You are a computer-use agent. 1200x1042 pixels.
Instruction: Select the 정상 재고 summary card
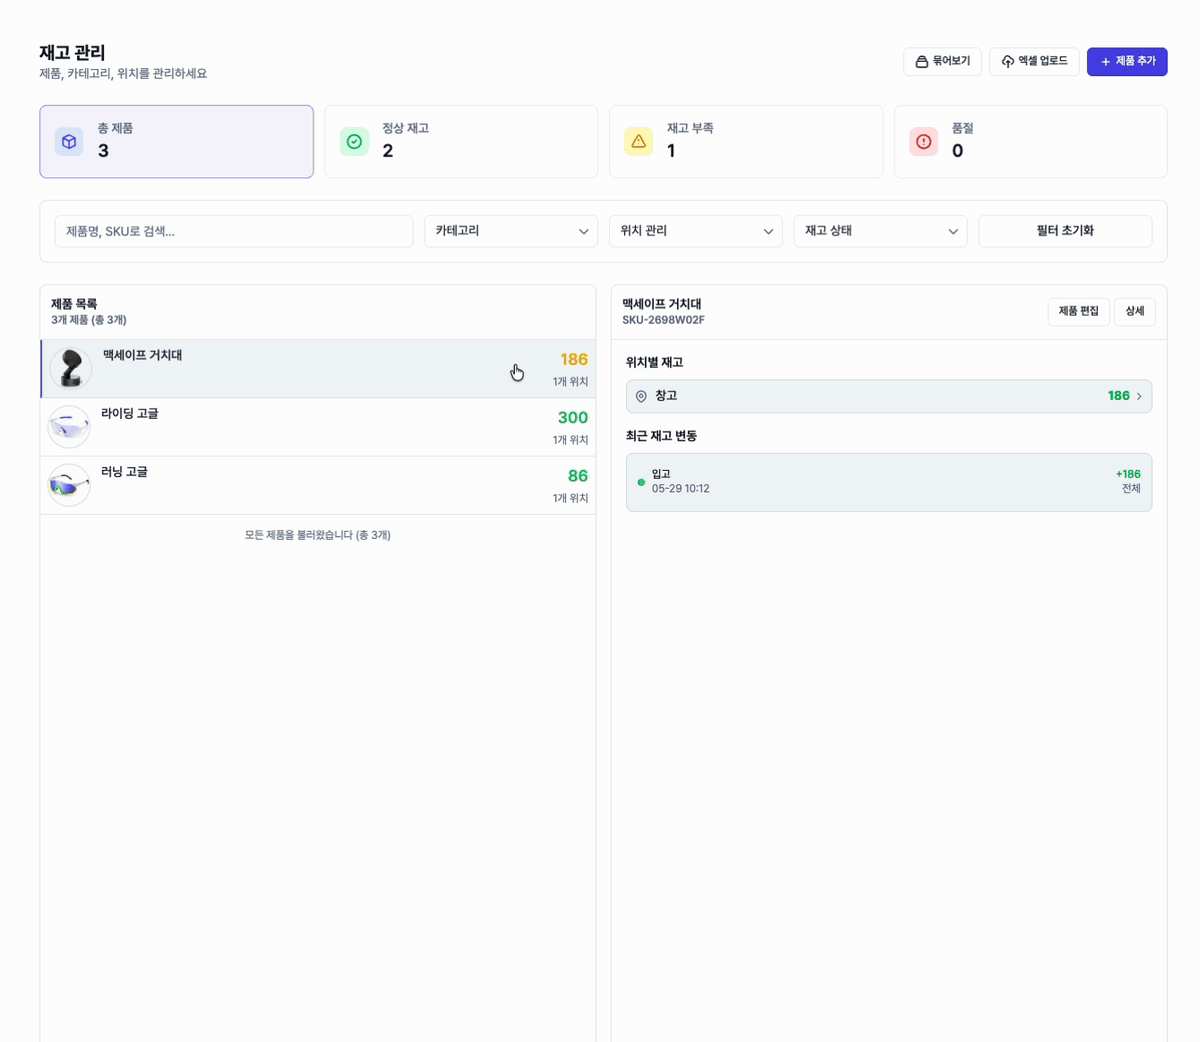(x=461, y=141)
